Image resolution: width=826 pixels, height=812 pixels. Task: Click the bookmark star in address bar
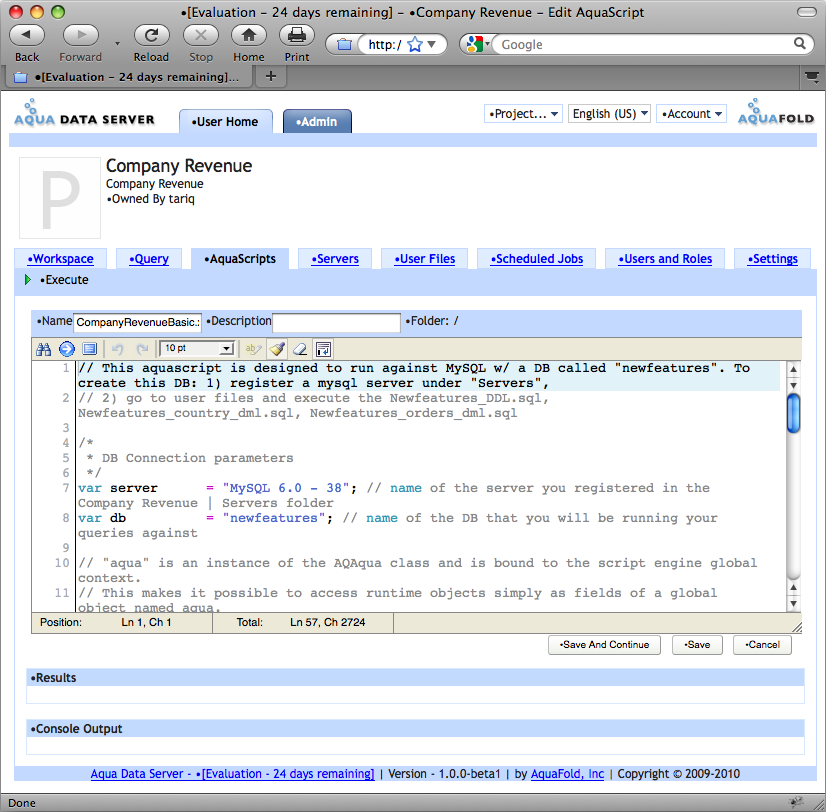415,45
